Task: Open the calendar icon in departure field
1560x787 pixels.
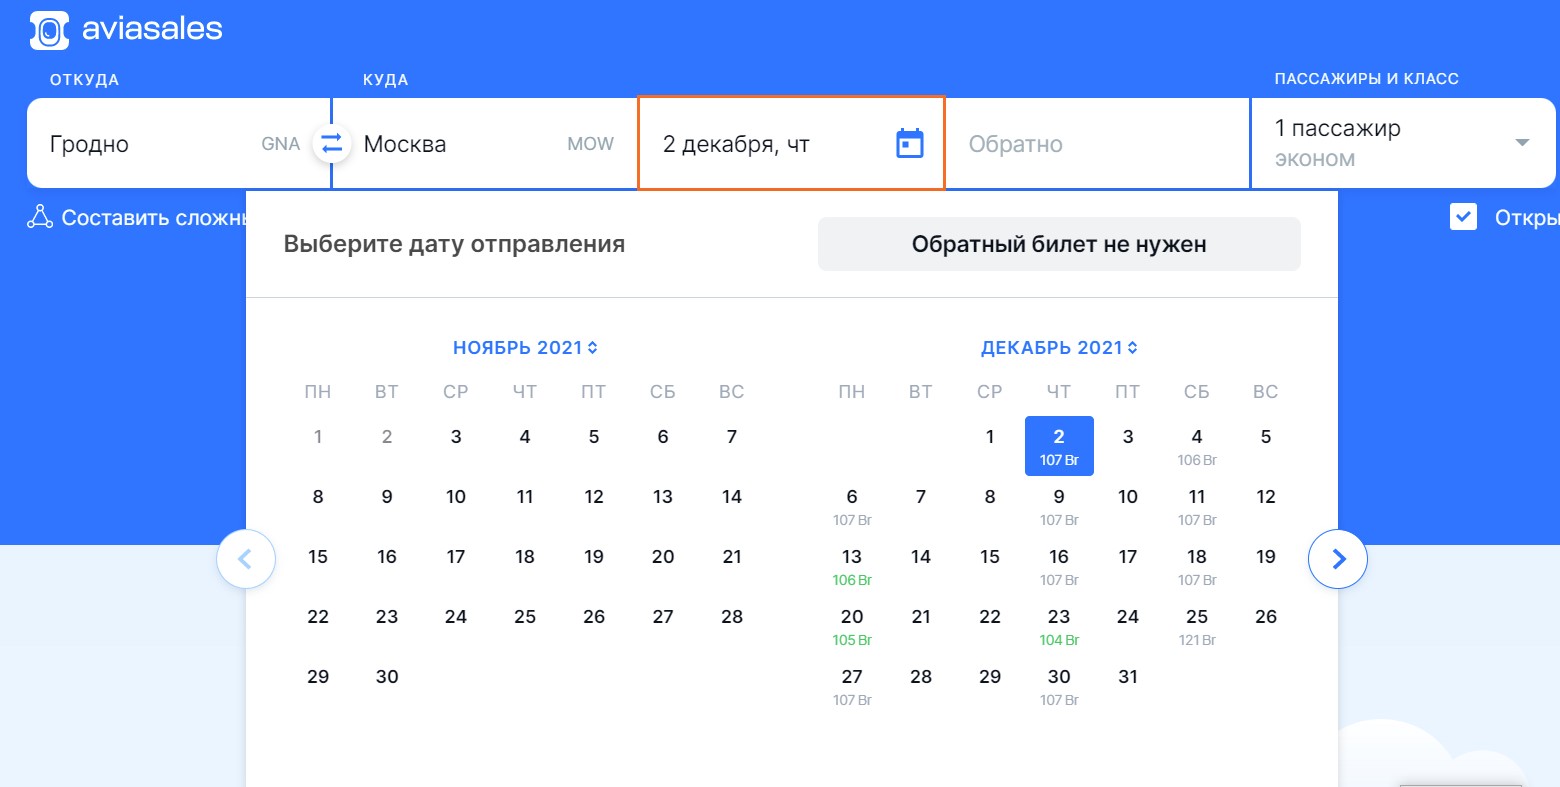Action: pos(909,143)
